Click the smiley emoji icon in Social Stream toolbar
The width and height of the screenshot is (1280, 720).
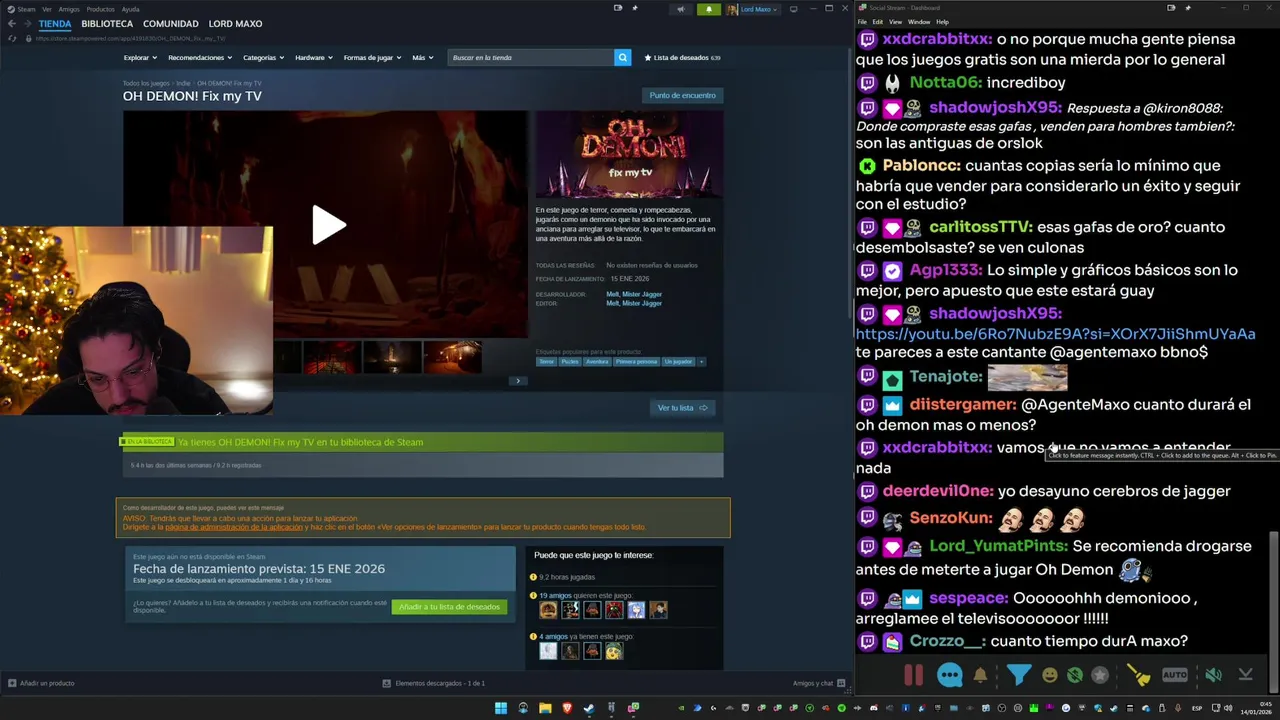point(1049,675)
